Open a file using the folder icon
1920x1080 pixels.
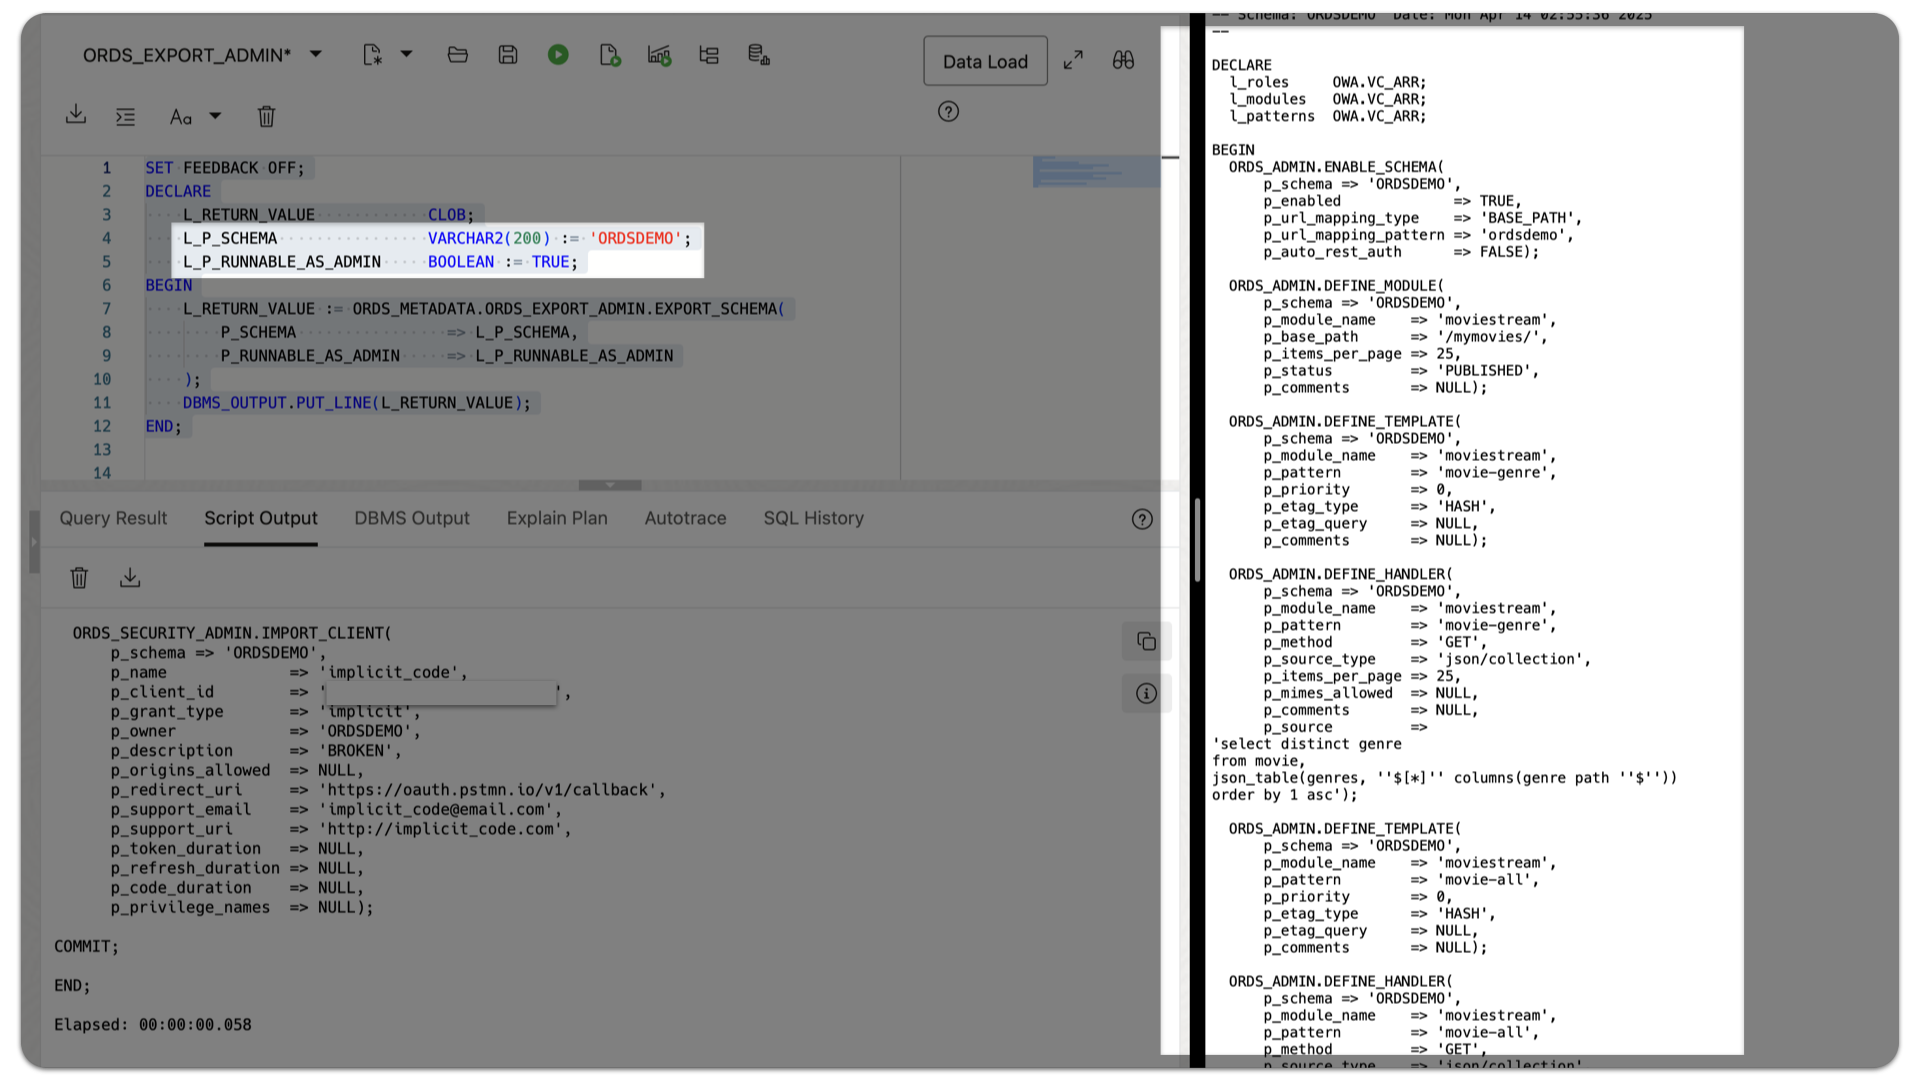pyautogui.click(x=458, y=55)
